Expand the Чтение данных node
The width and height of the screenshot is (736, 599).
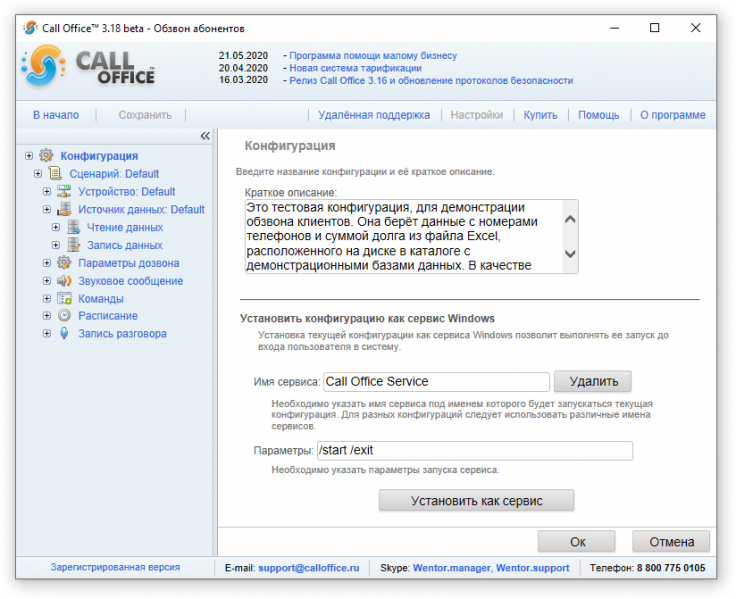[x=56, y=227]
